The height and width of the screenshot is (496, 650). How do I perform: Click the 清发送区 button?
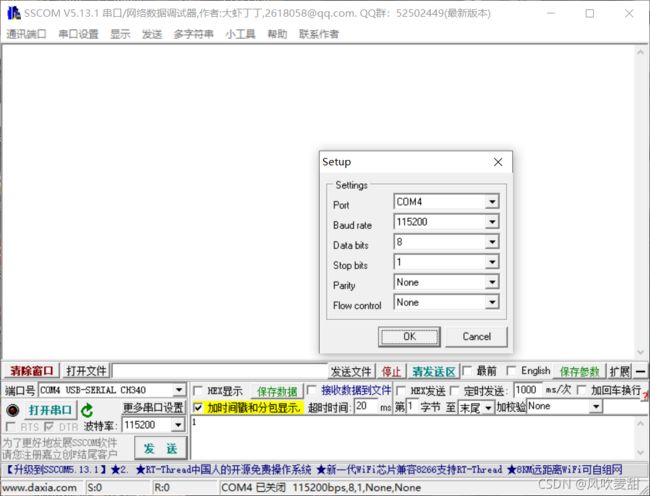click(434, 372)
